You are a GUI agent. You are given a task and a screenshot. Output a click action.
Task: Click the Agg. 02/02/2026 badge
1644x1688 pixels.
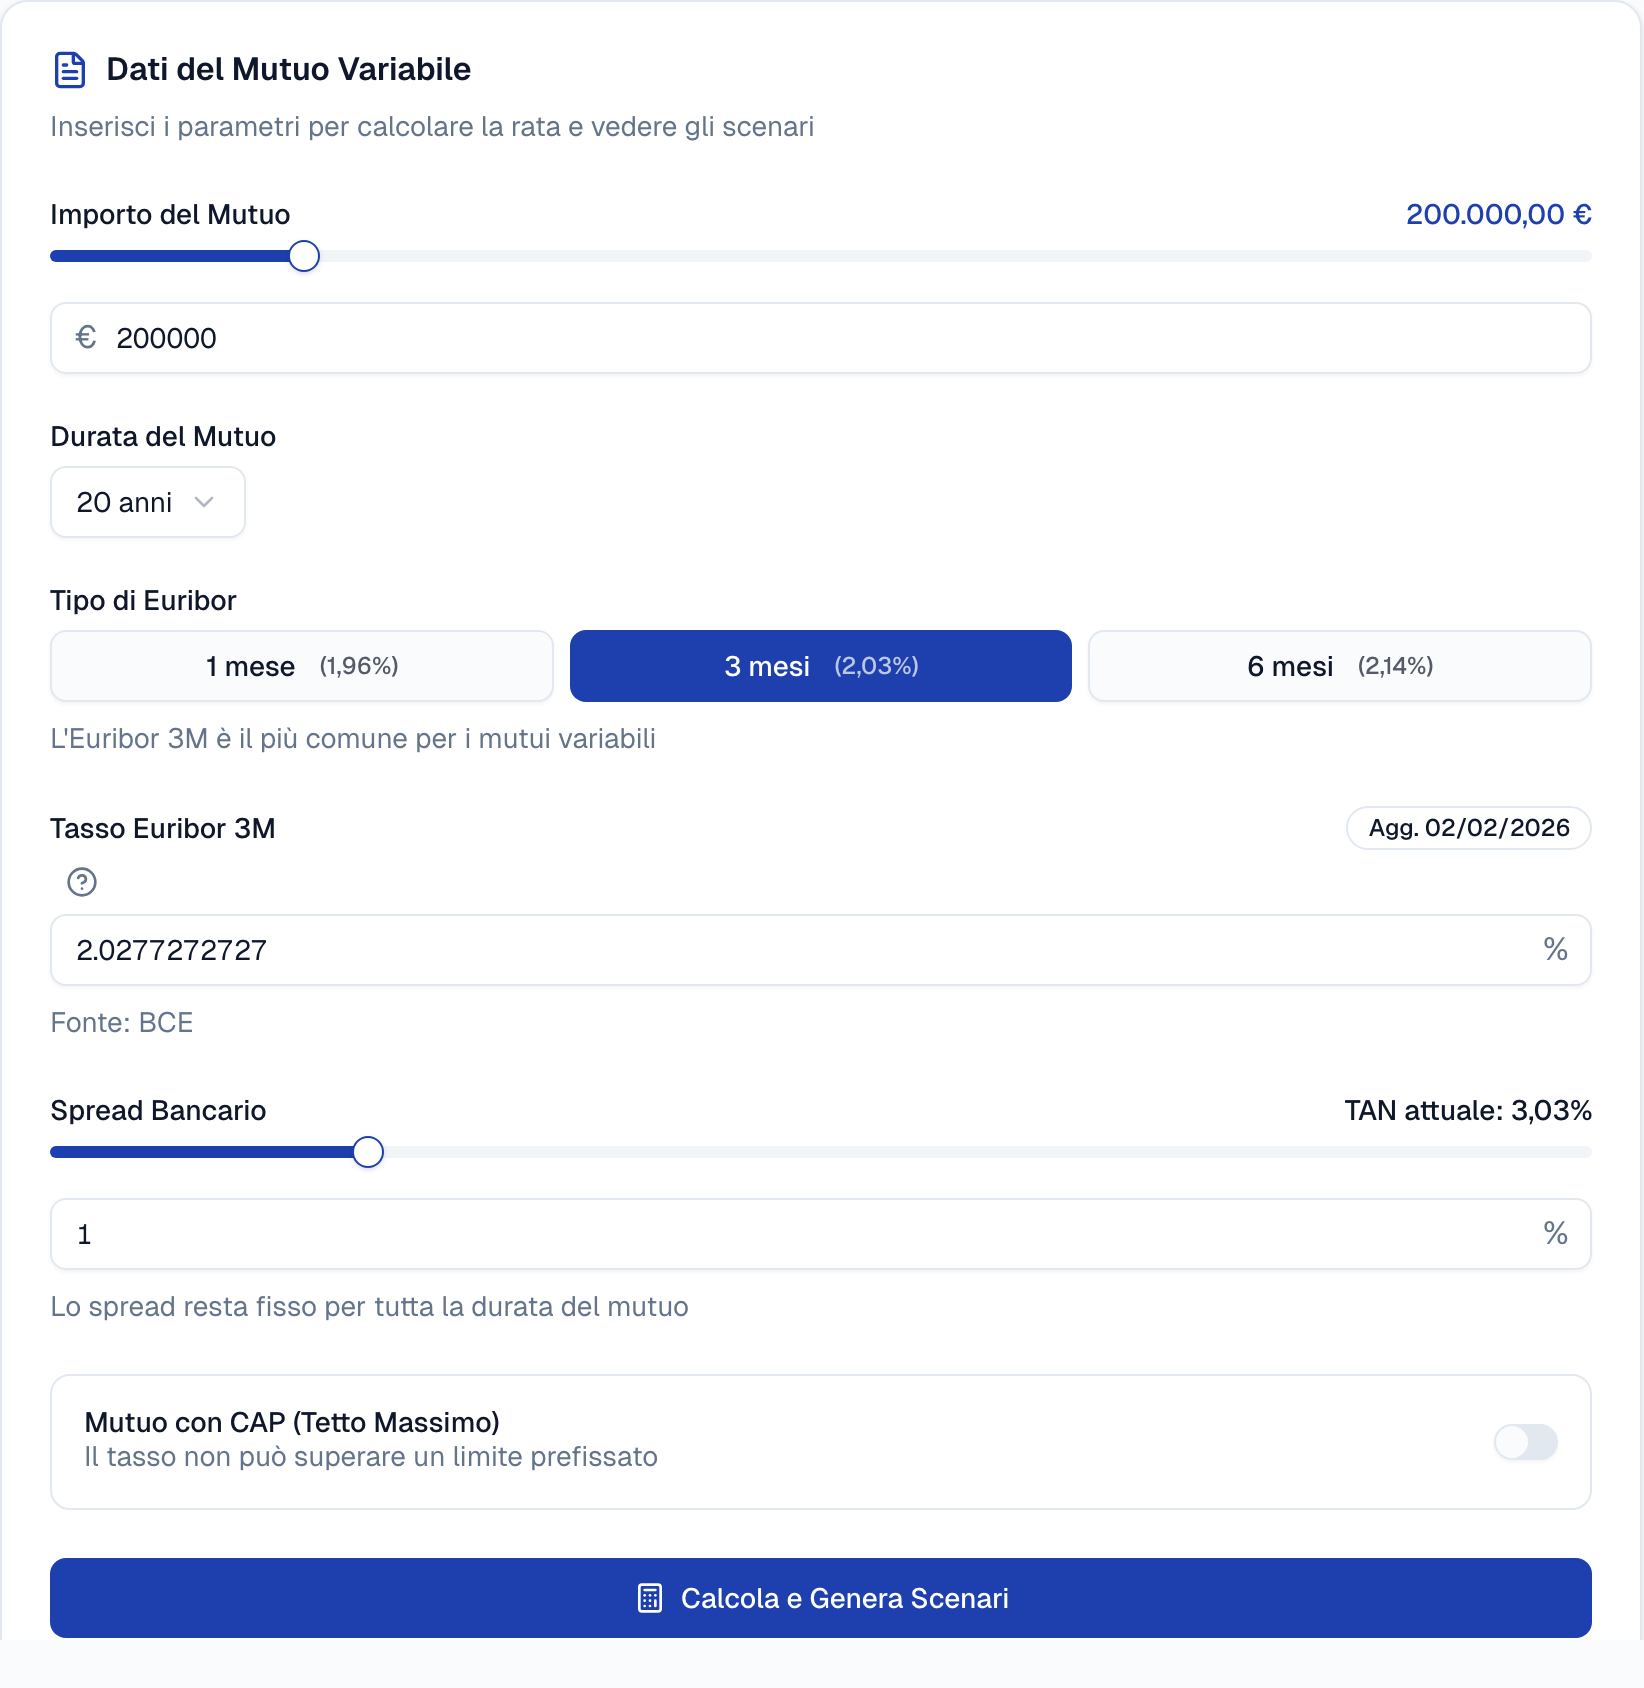(x=1468, y=828)
